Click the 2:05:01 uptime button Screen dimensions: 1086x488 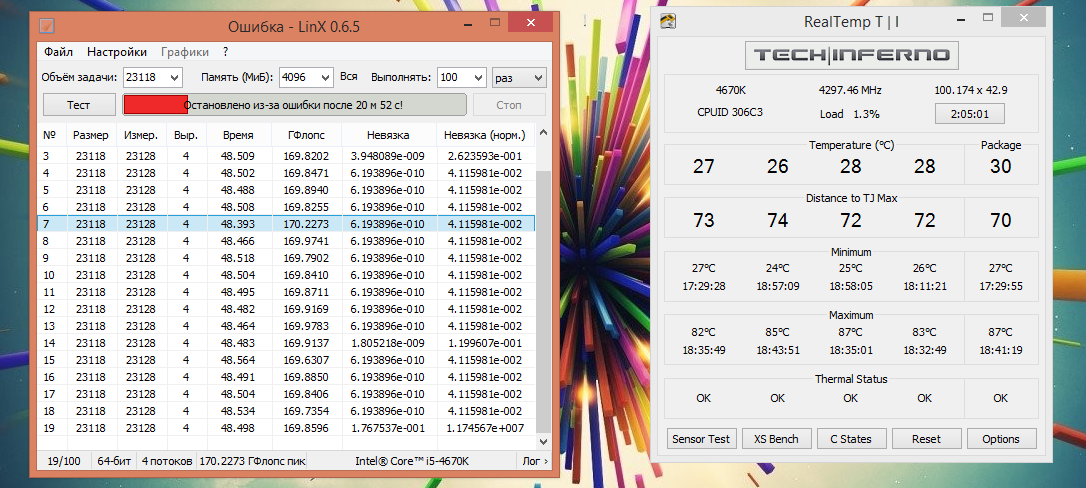pyautogui.click(x=970, y=114)
